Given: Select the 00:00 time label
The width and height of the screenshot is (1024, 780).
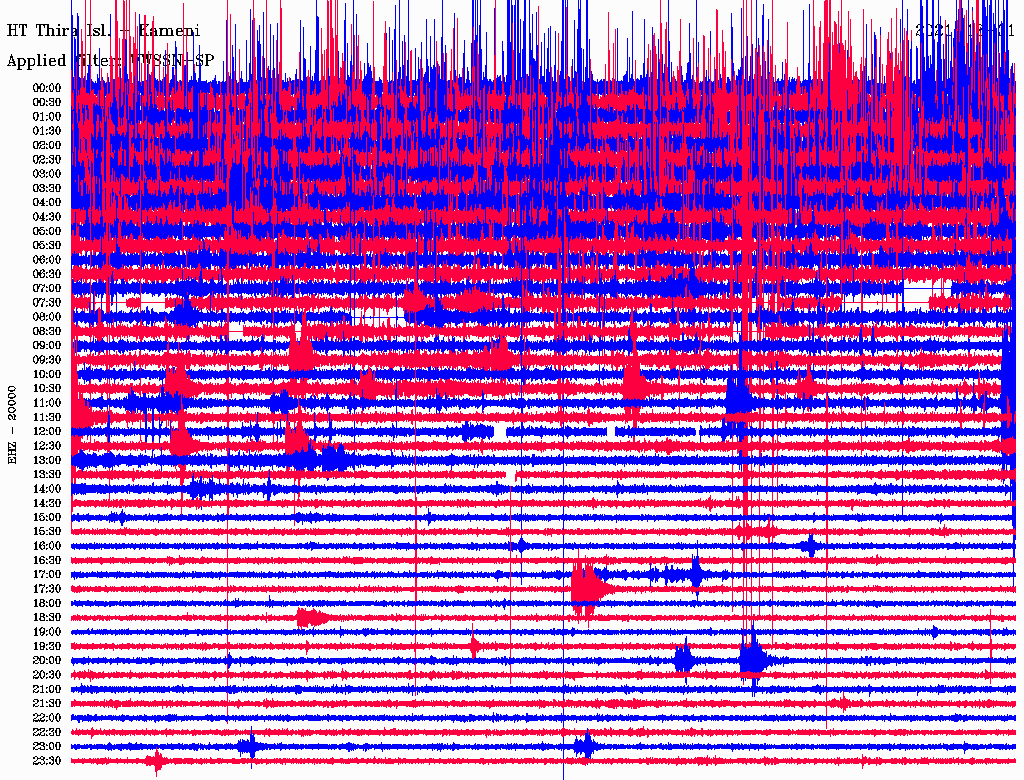Looking at the screenshot, I should [47, 88].
